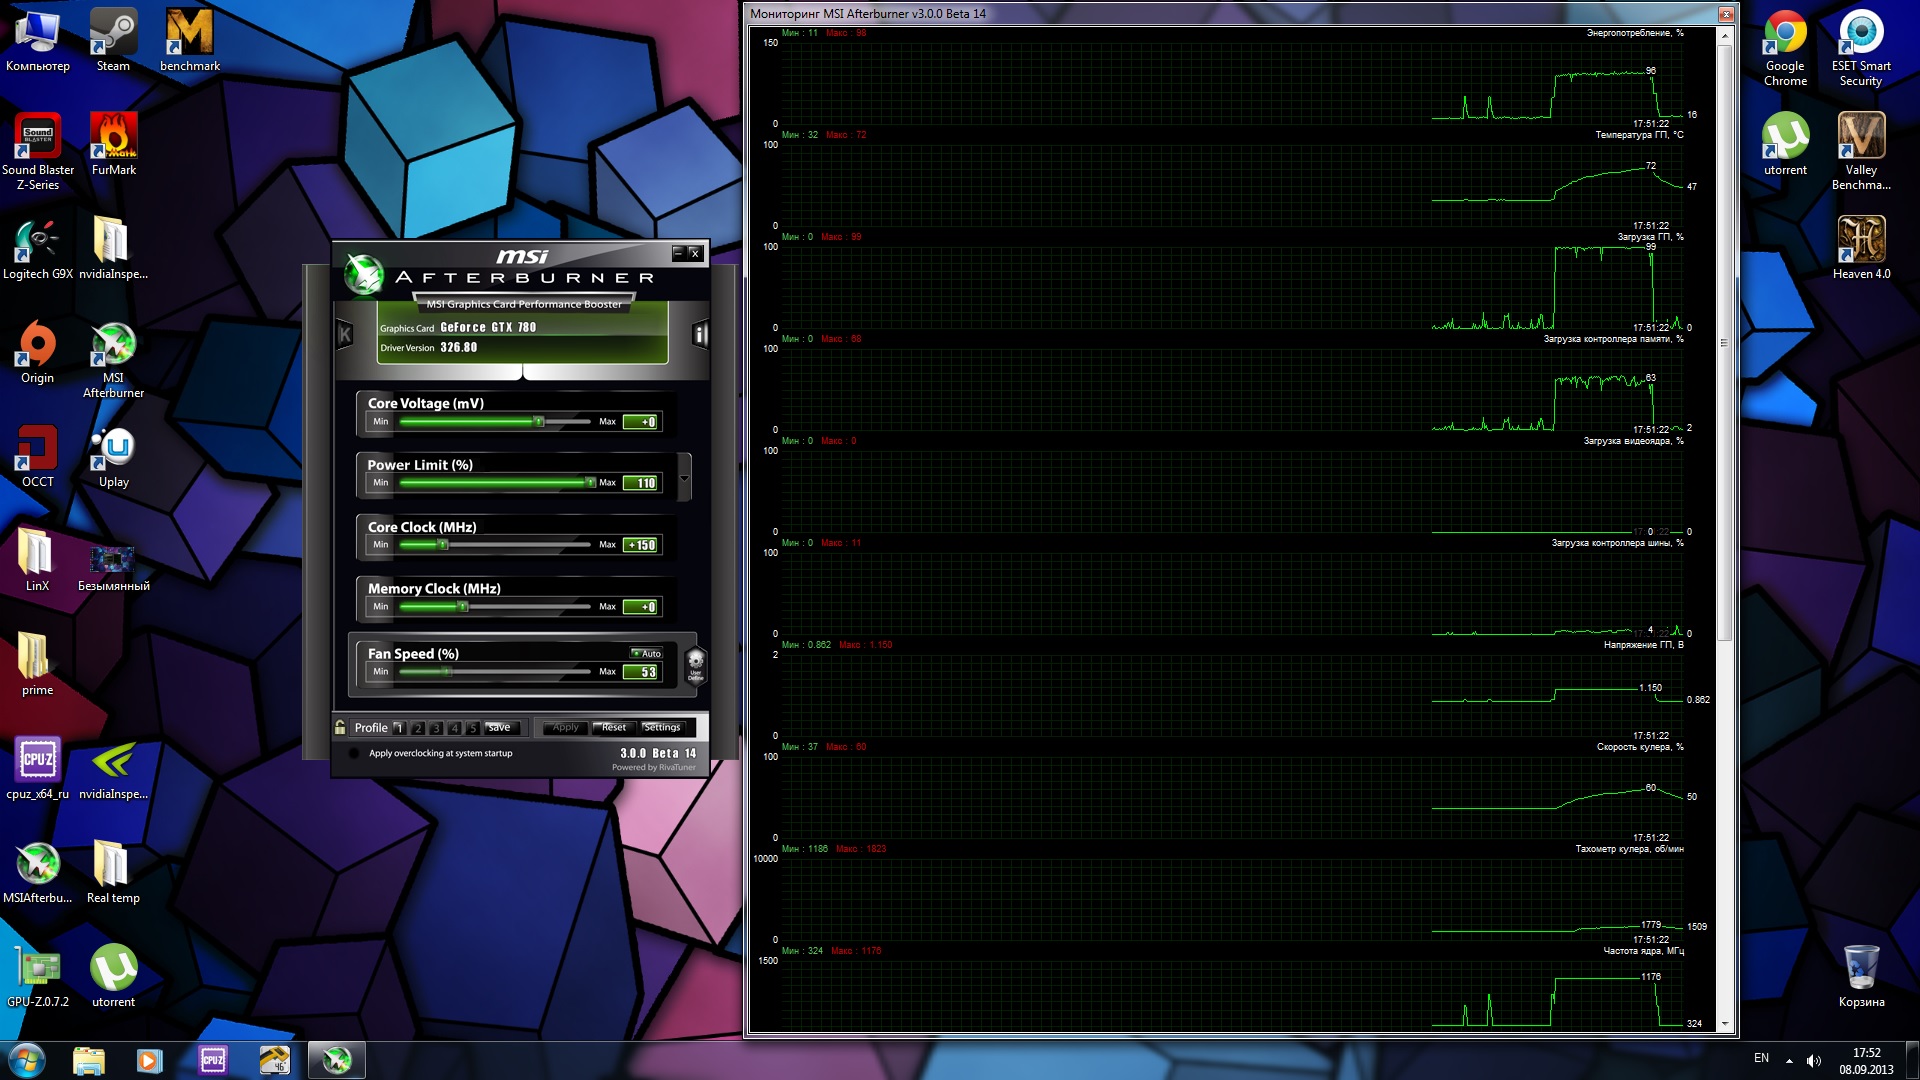Click the CPU-Z taskbar icon

pos(213,1060)
